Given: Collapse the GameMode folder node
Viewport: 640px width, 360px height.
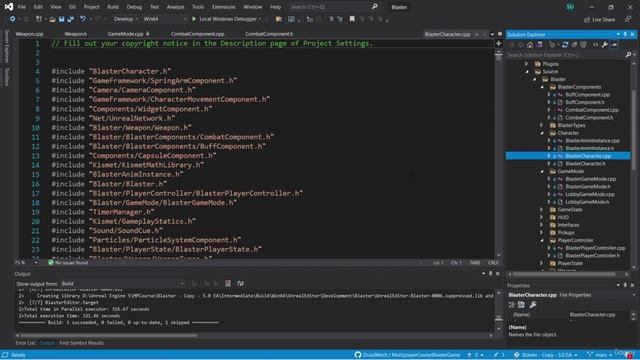Looking at the screenshot, I should 542,171.
